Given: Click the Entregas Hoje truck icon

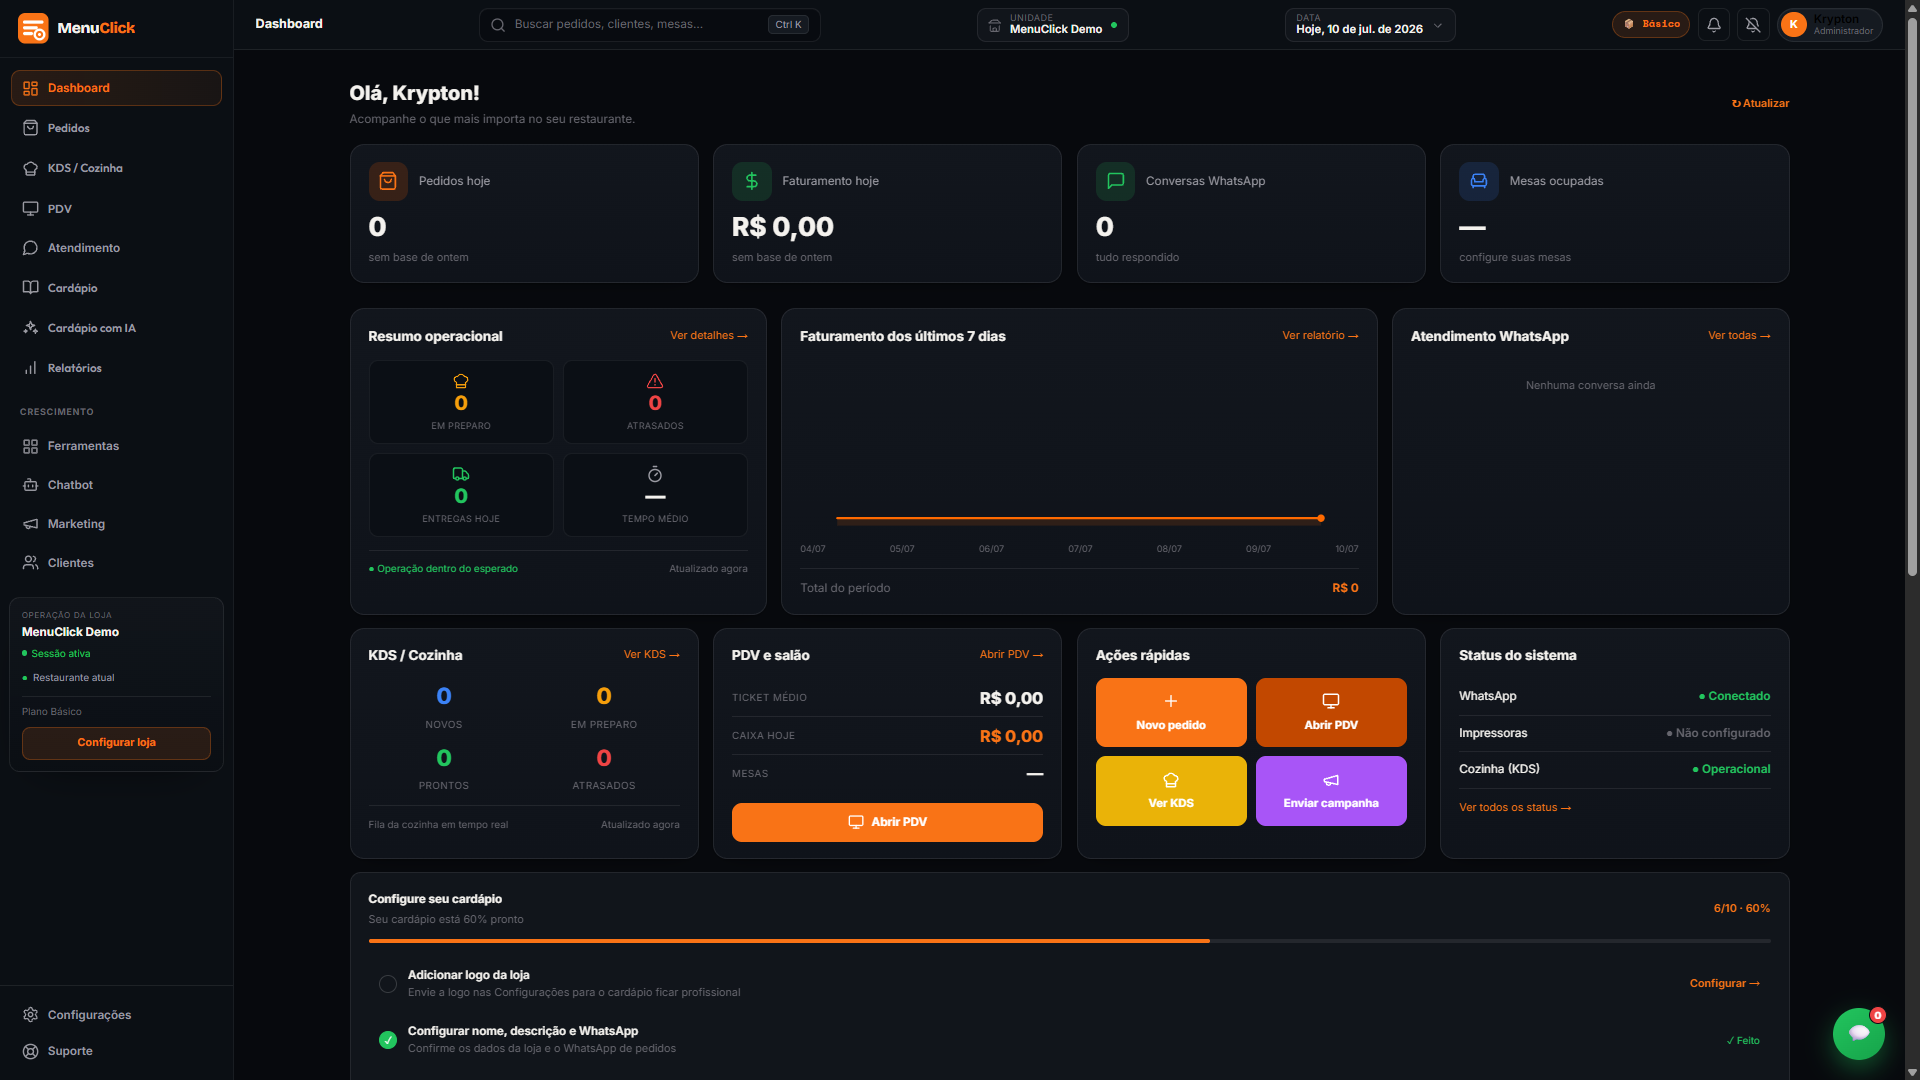Looking at the screenshot, I should click(x=461, y=474).
